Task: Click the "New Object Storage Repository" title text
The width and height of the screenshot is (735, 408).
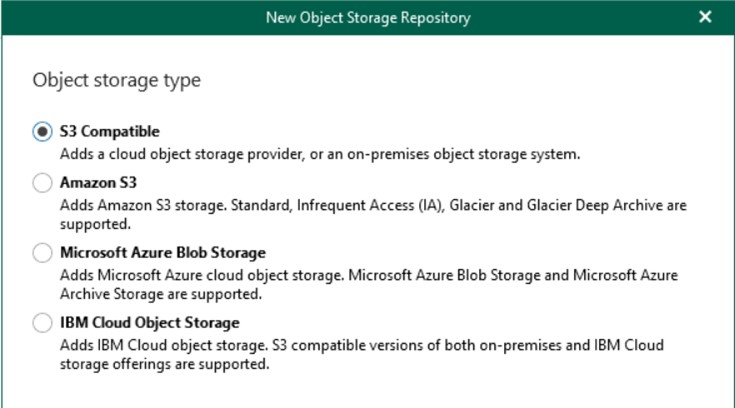Action: 368,18
